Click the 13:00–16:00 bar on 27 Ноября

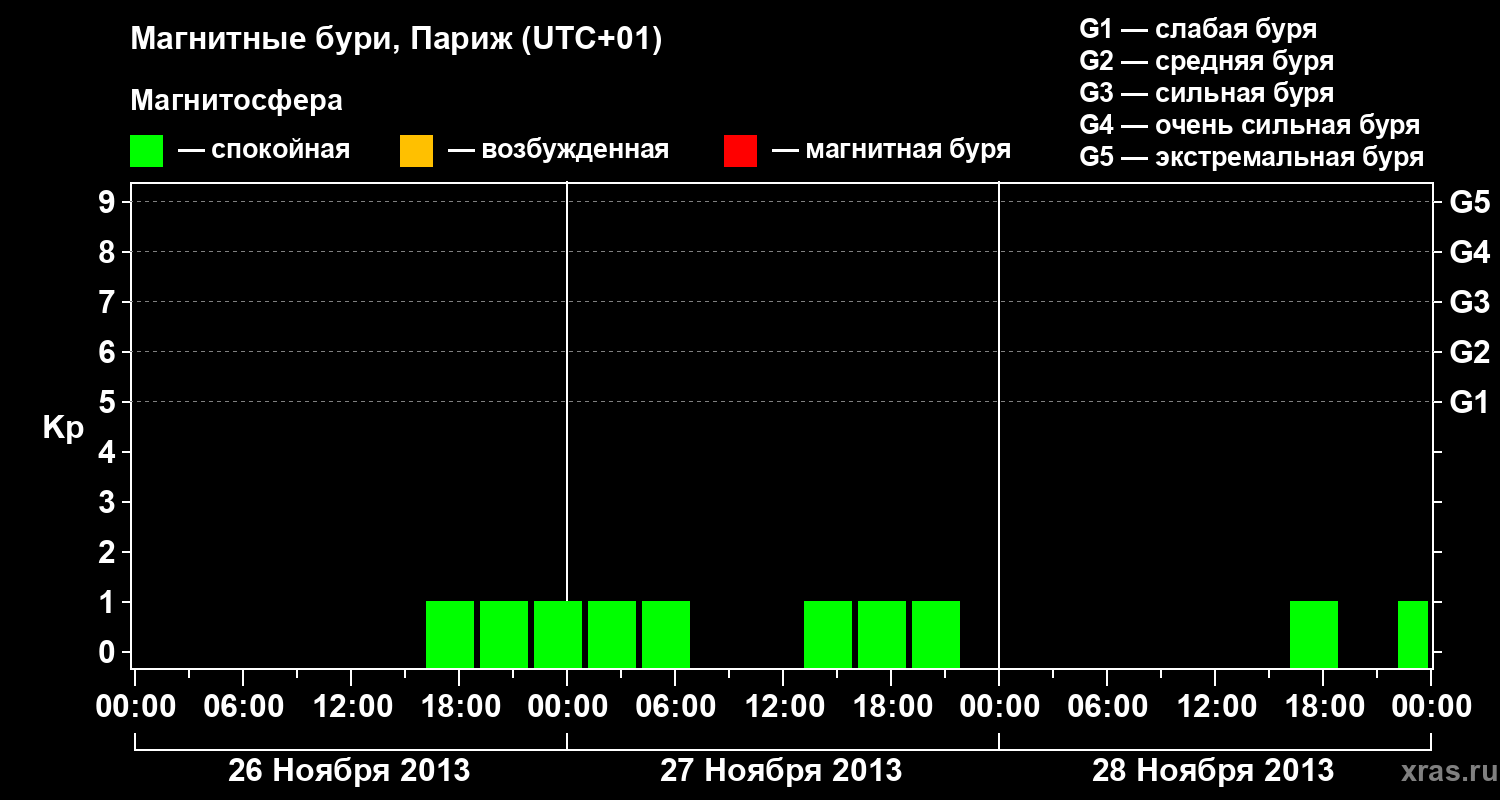click(828, 634)
